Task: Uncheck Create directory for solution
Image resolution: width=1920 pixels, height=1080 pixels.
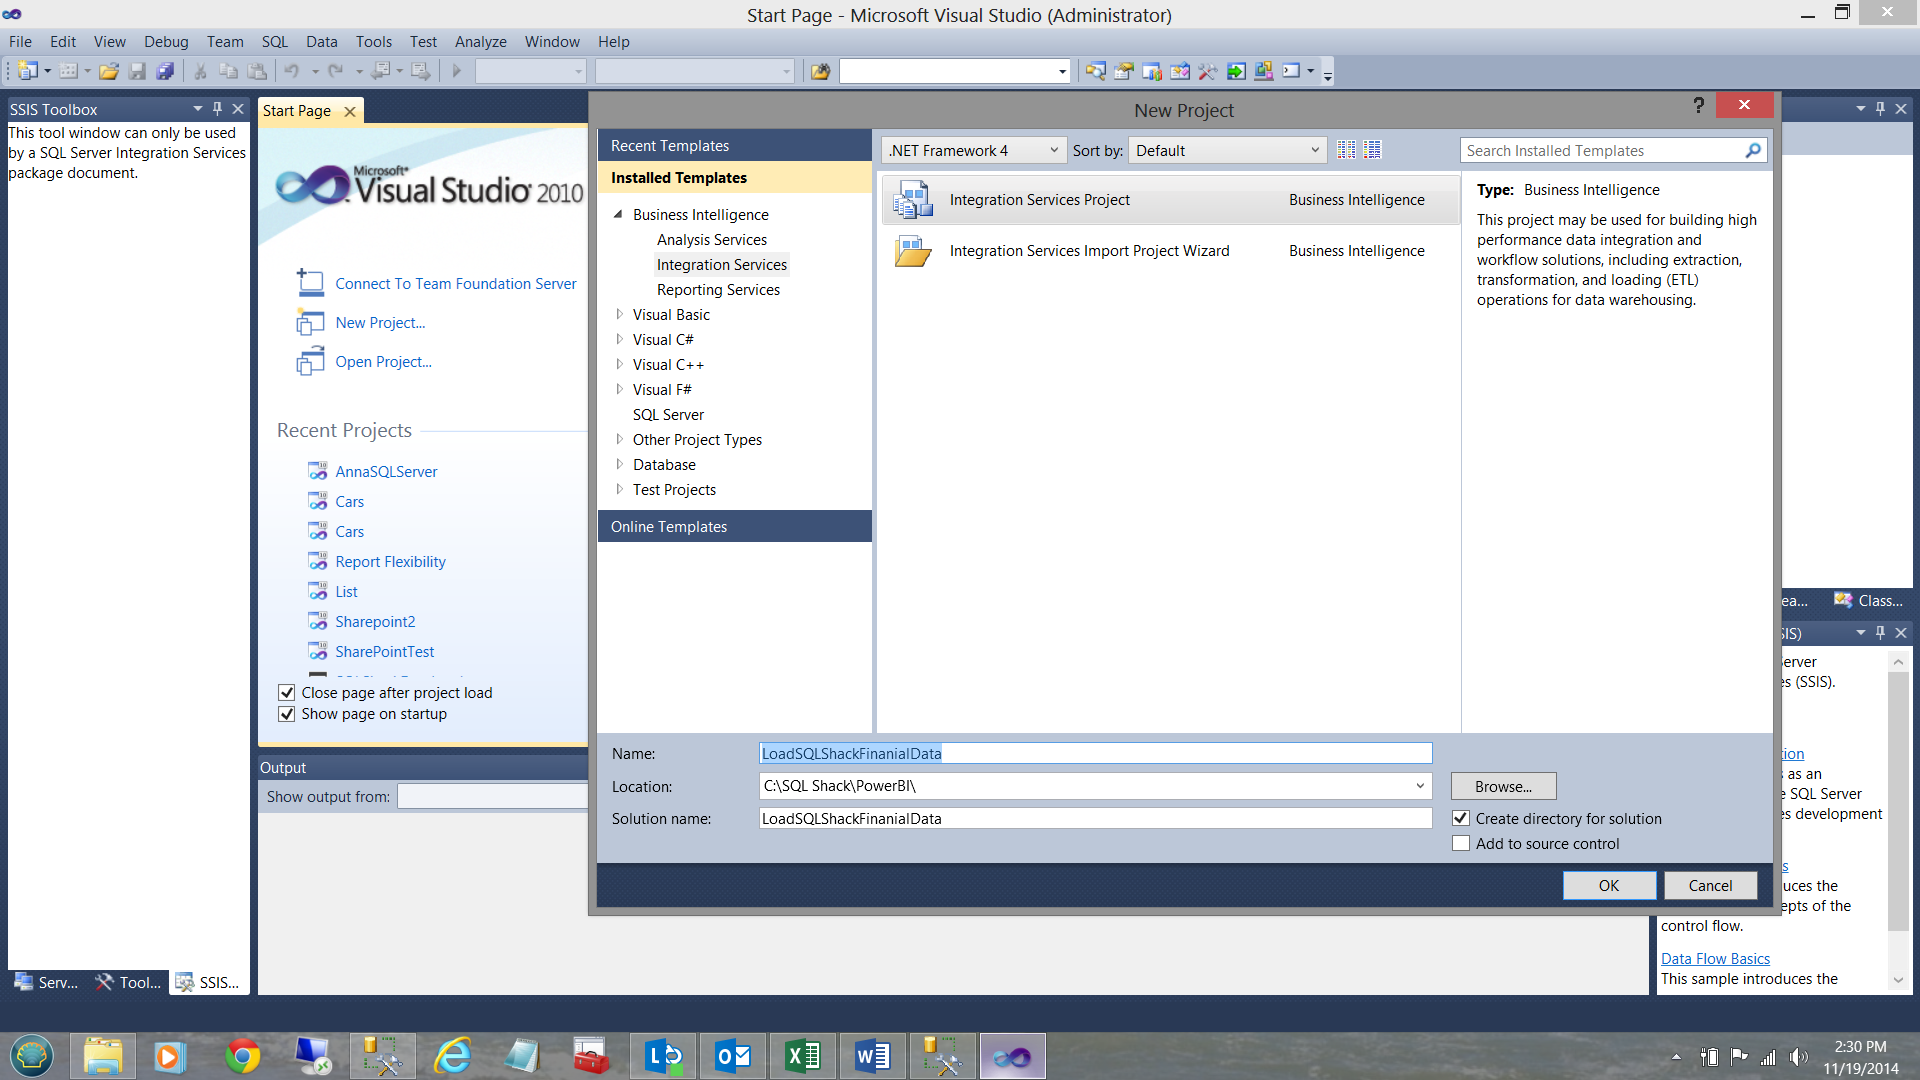Action: pos(1461,818)
